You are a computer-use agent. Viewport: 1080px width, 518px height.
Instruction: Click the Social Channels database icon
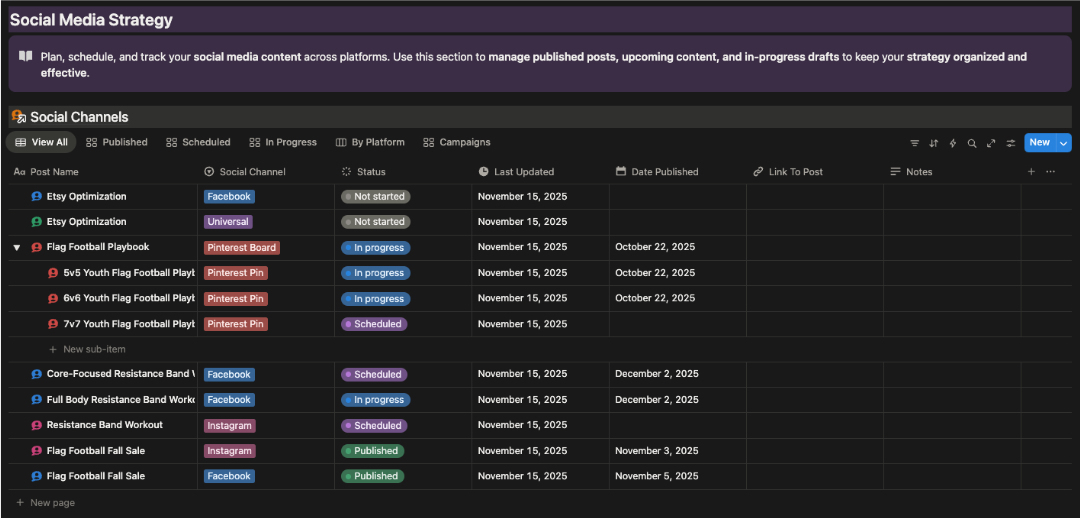18,117
